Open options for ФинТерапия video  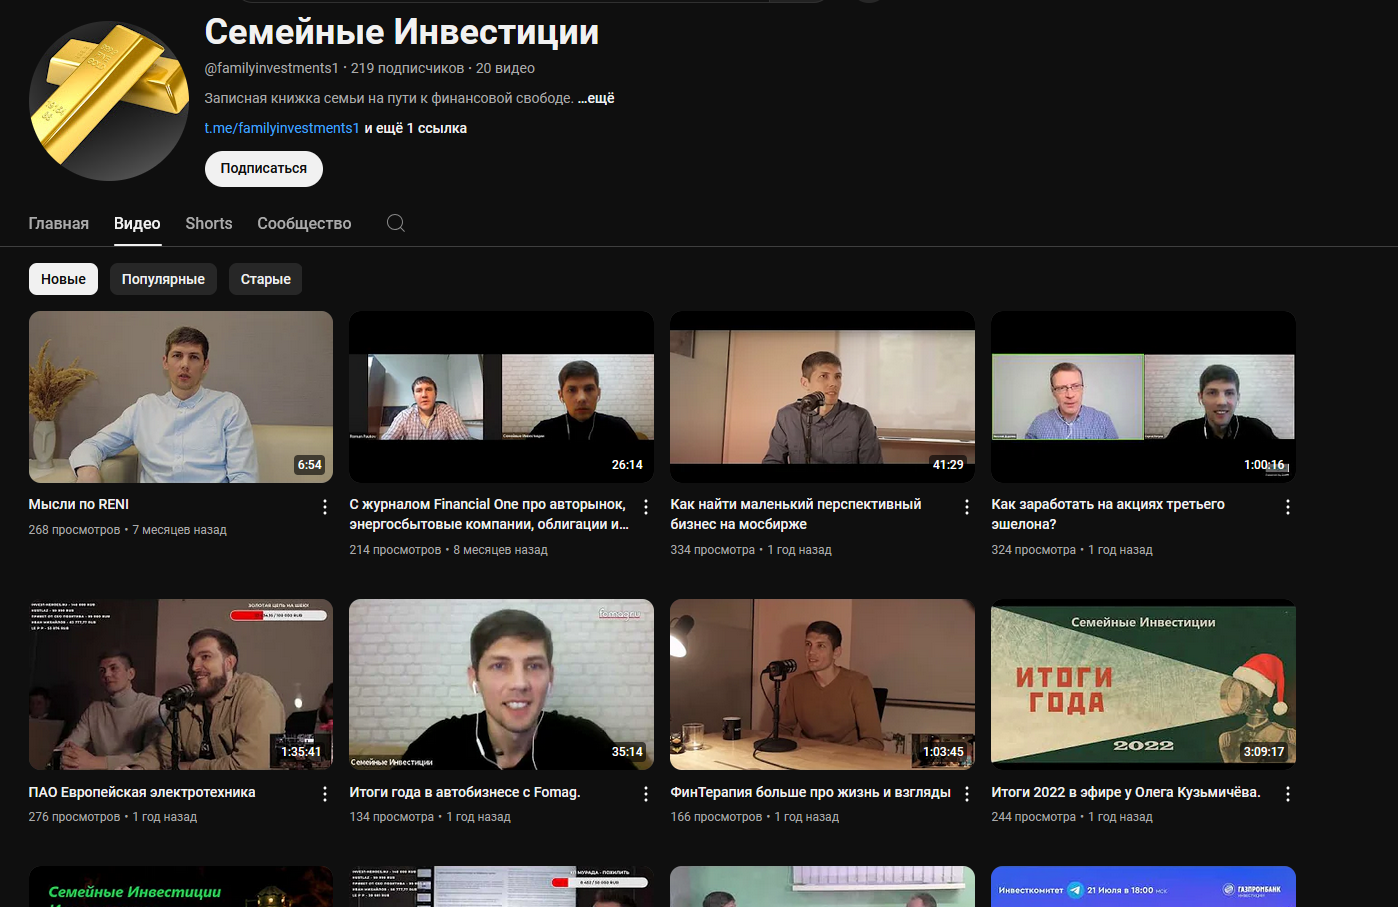[x=967, y=794]
